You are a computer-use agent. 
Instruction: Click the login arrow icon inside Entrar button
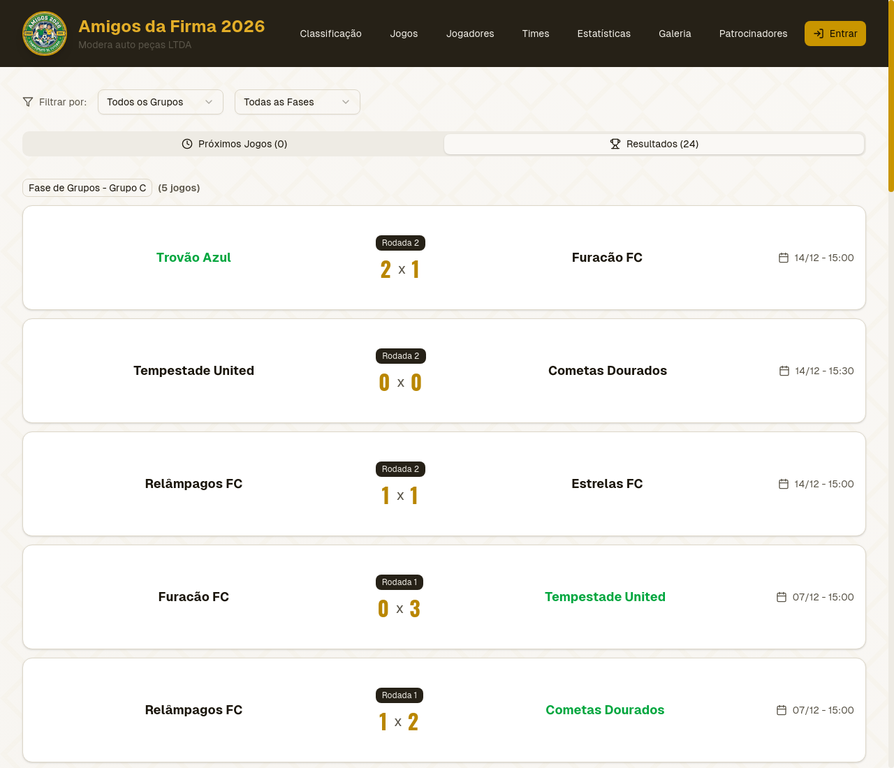pyautogui.click(x=817, y=33)
